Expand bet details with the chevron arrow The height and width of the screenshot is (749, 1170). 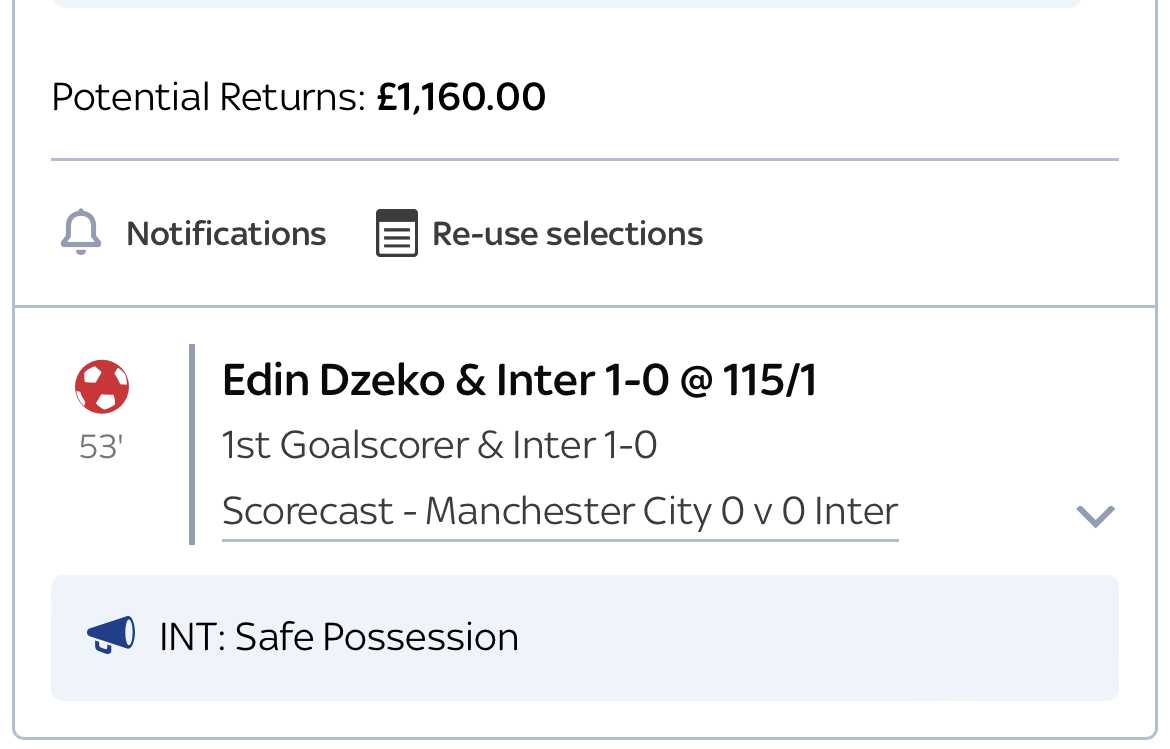[x=1095, y=515]
